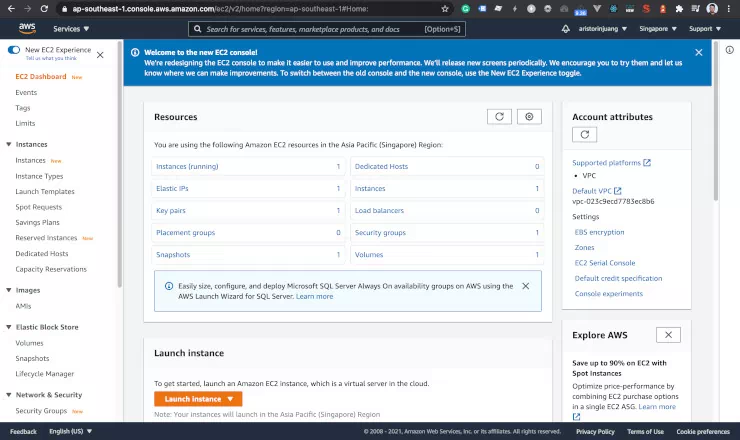This screenshot has height=440, width=740.
Task: Click Tell us what you think link
Action: 51,58
